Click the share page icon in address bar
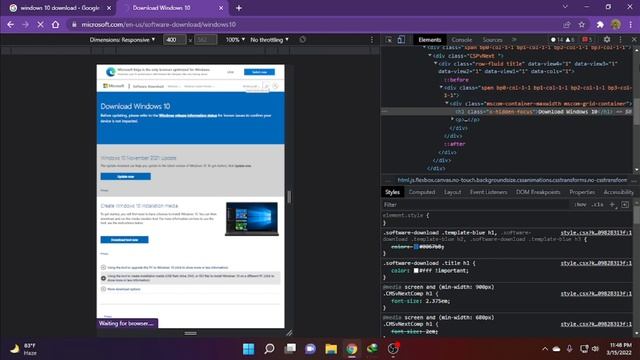Viewport: 640px width, 360px height. tap(567, 24)
